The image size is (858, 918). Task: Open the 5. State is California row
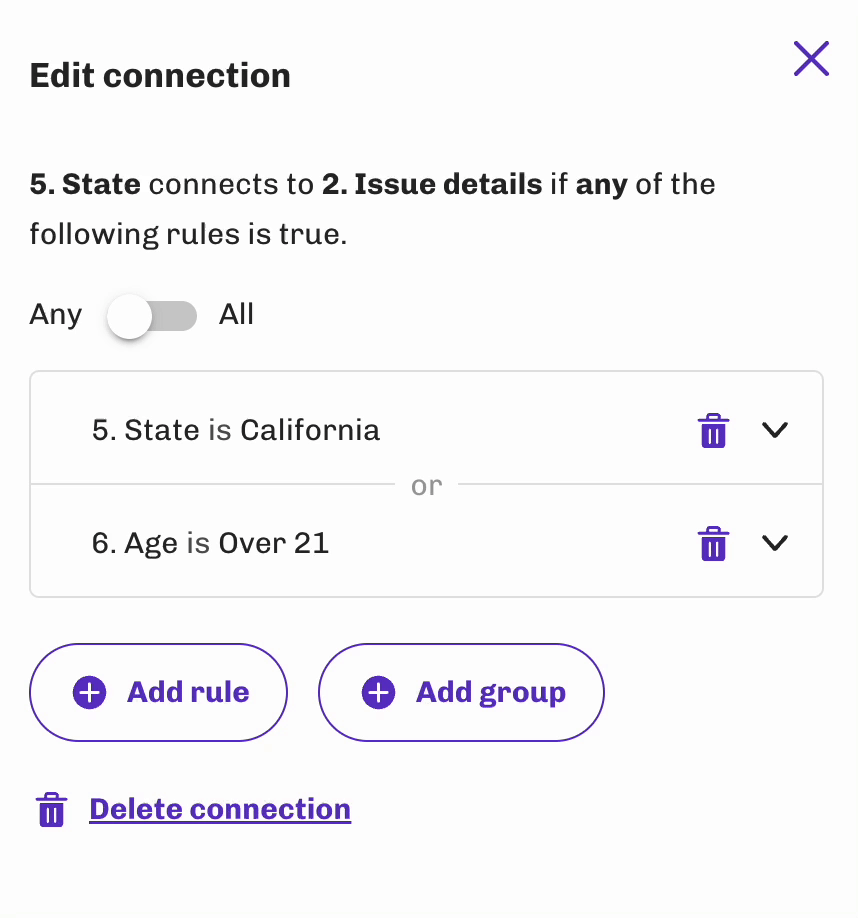(427, 429)
